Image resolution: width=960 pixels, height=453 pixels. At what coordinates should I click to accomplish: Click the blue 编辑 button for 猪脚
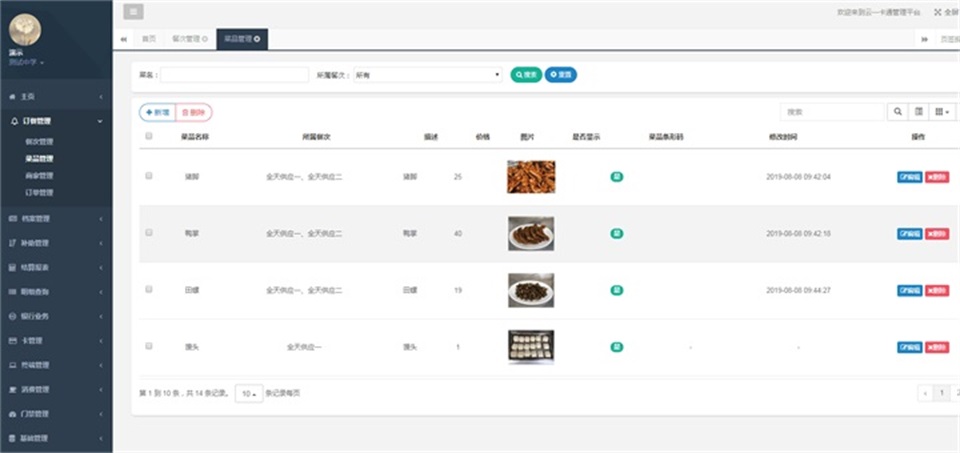pyautogui.click(x=909, y=177)
